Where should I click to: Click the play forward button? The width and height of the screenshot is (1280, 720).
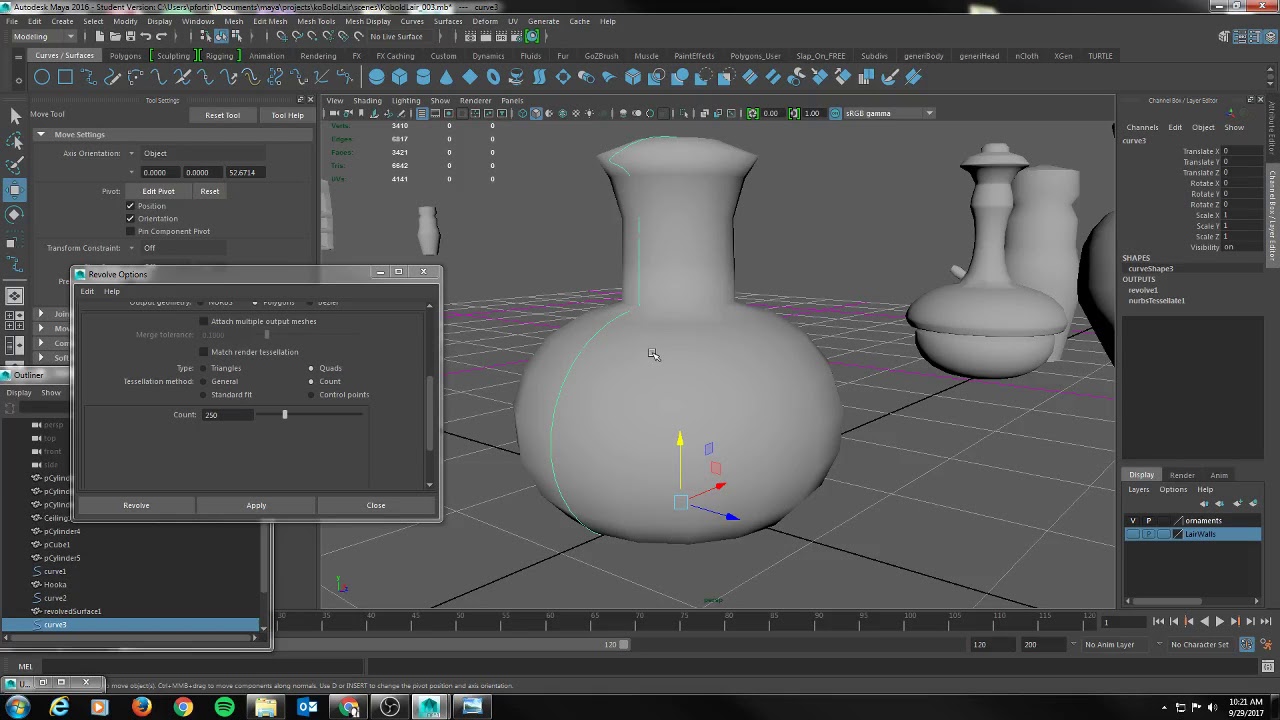tap(1219, 621)
